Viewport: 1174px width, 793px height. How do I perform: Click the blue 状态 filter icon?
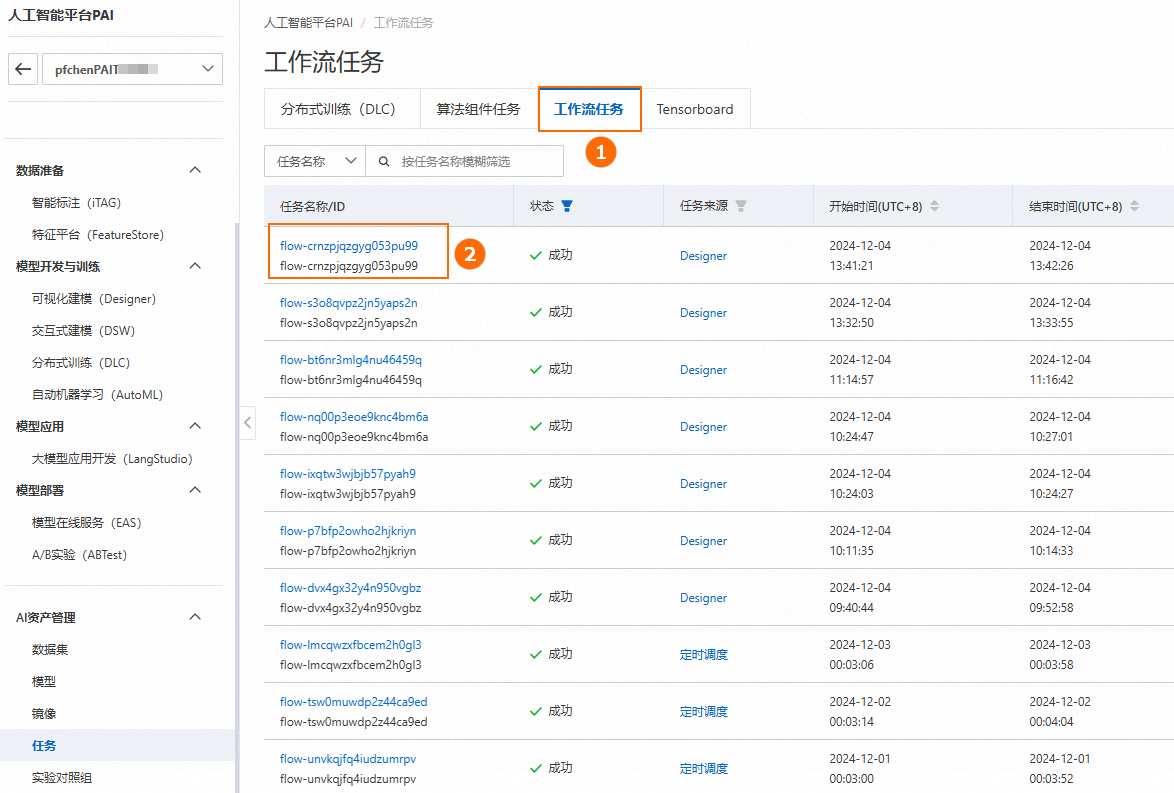click(567, 206)
